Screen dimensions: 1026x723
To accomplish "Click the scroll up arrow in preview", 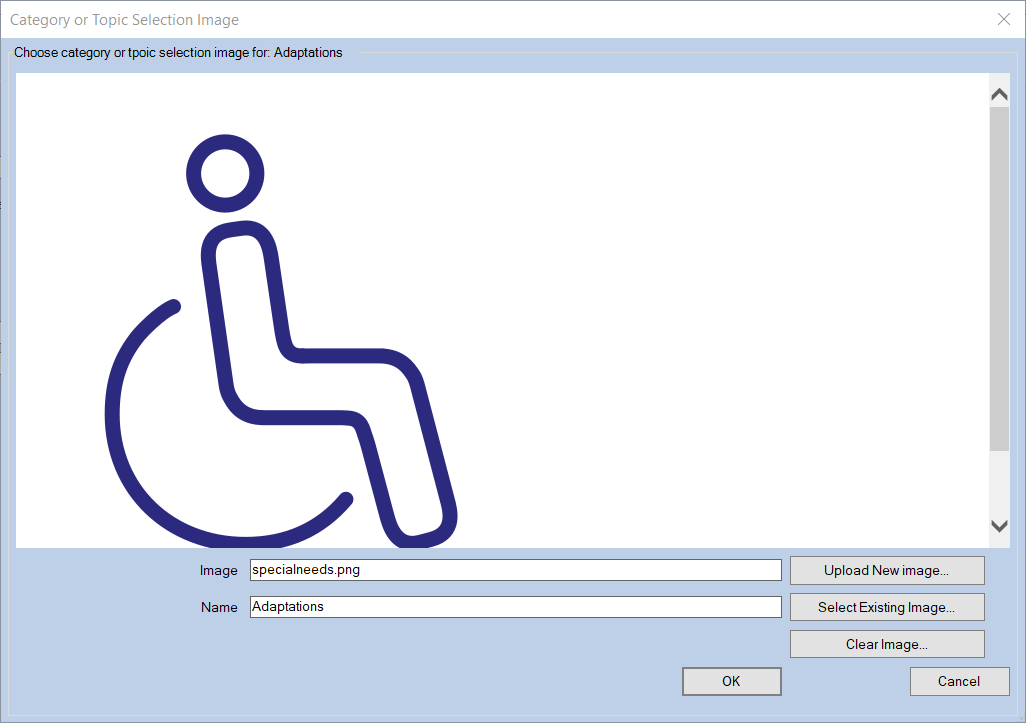I will click(998, 95).
